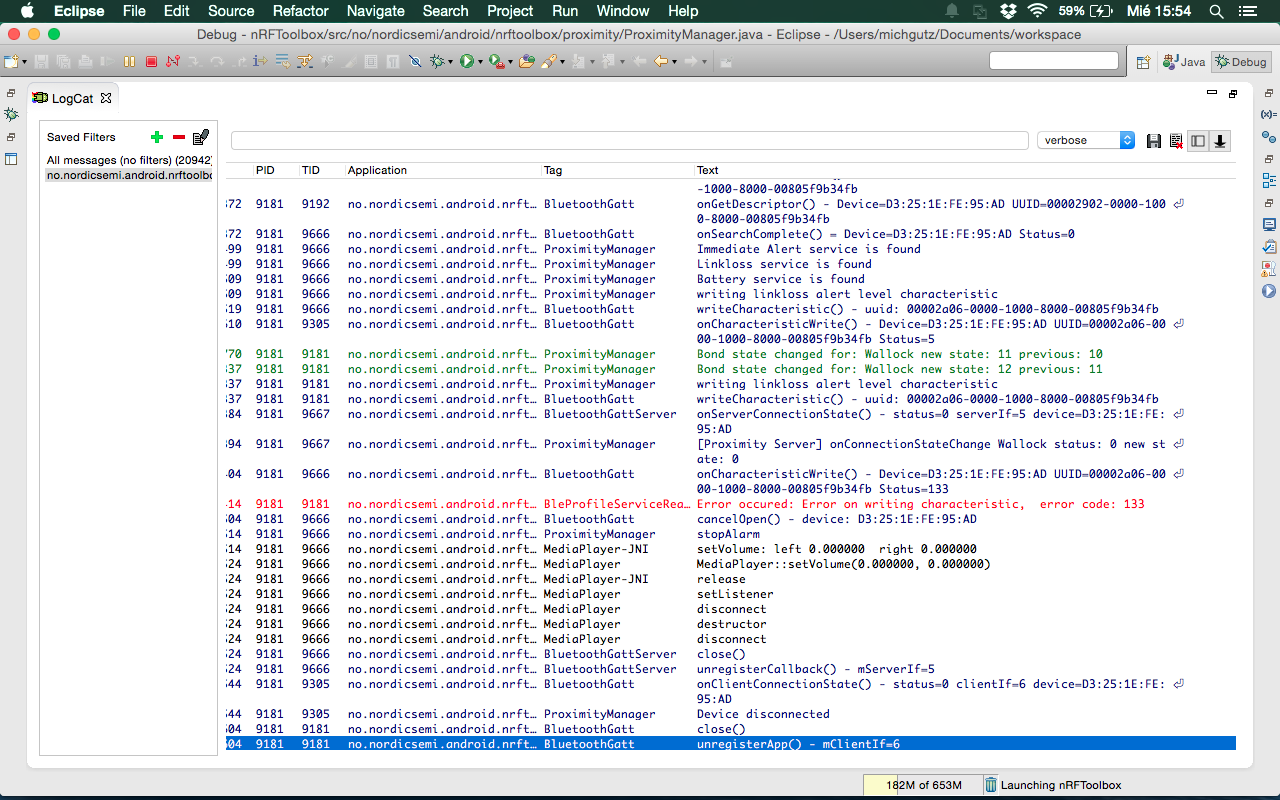Select the red 'Error occured' log line
Image resolution: width=1280 pixels, height=800 pixels.
(731, 504)
